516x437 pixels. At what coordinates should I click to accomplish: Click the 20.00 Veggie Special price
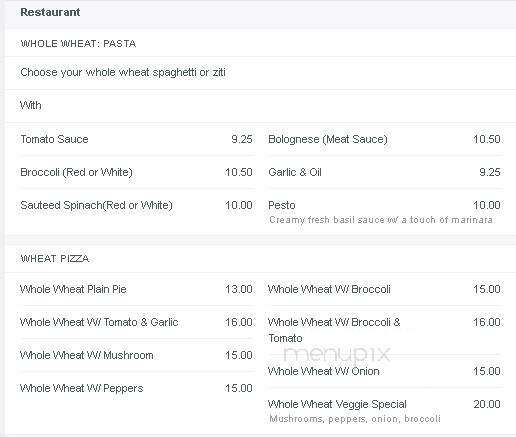click(x=487, y=404)
